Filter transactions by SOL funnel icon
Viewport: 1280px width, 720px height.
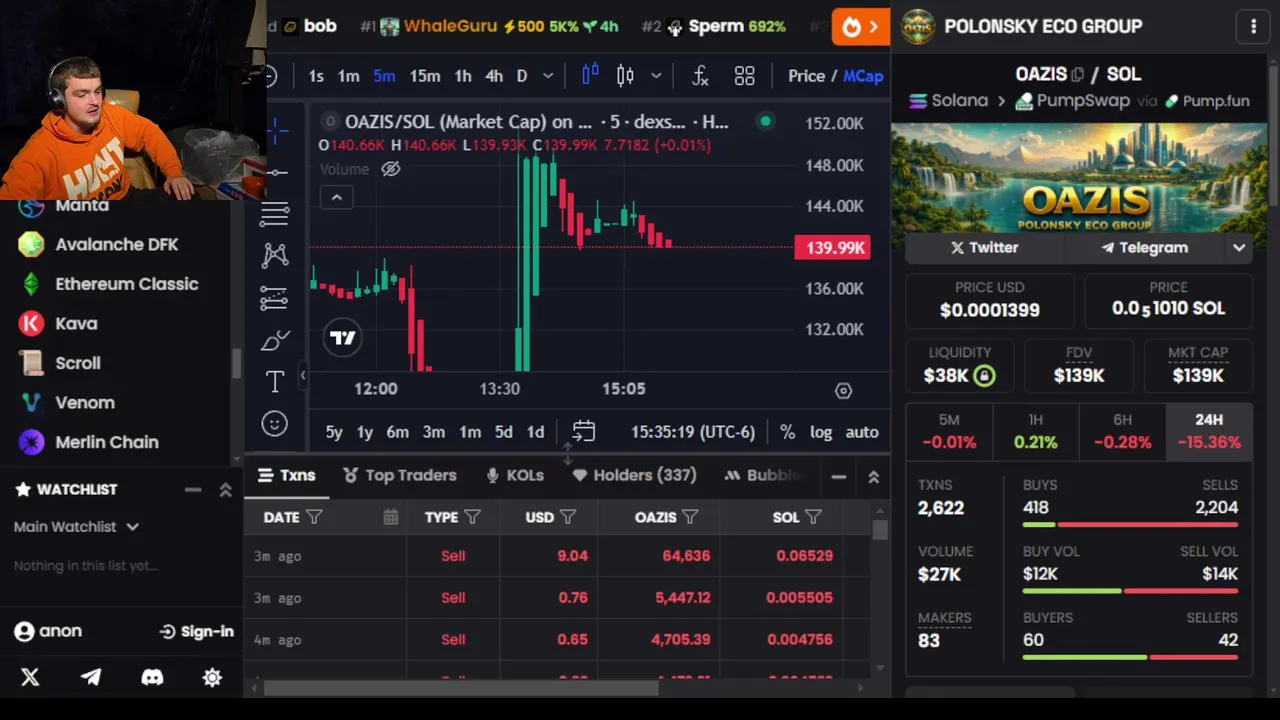click(812, 517)
